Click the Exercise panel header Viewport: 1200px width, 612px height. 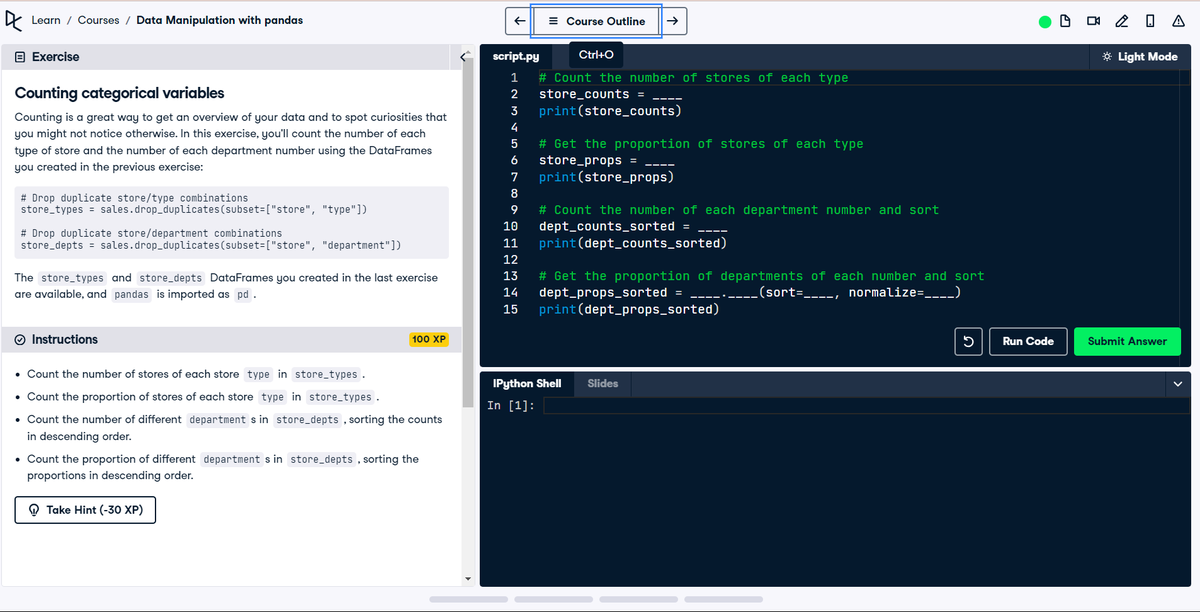231,57
